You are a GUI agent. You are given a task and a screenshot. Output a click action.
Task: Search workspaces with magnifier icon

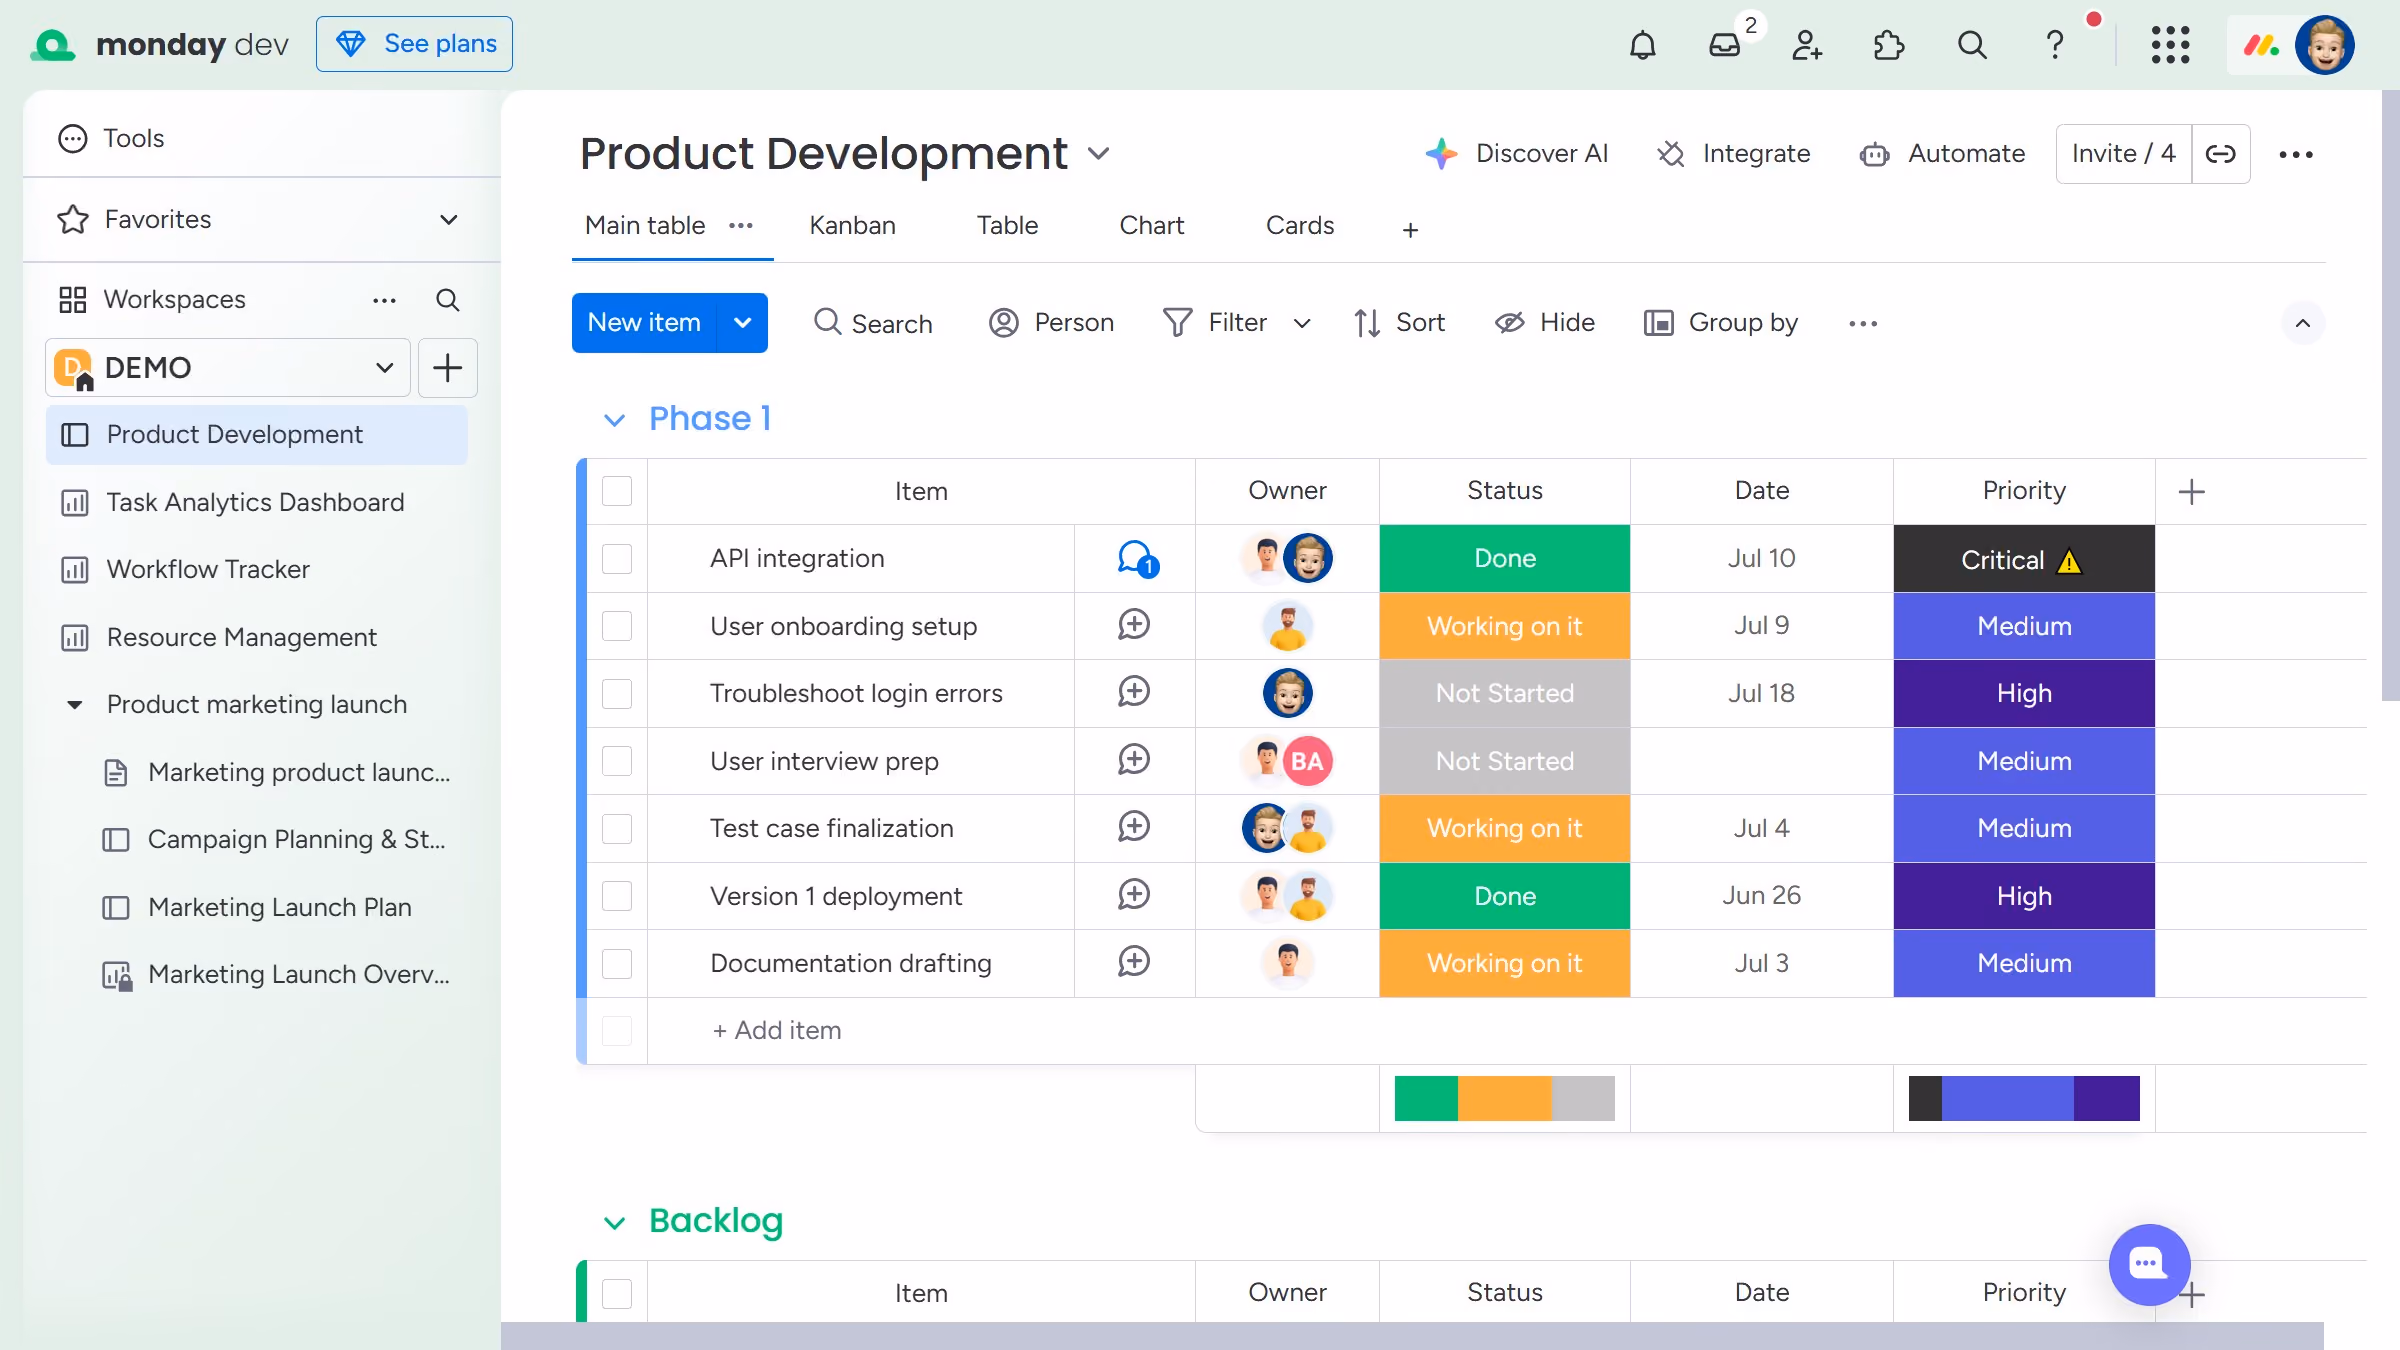[x=447, y=300]
